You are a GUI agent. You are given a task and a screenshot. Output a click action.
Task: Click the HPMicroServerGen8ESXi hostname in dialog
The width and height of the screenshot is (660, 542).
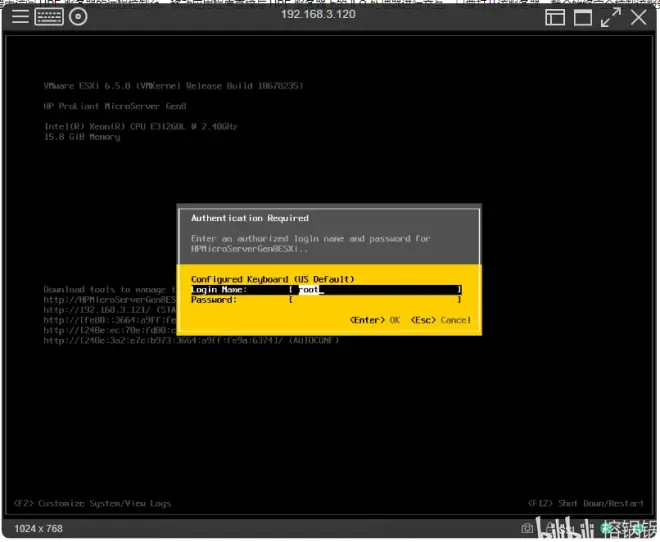point(249,249)
